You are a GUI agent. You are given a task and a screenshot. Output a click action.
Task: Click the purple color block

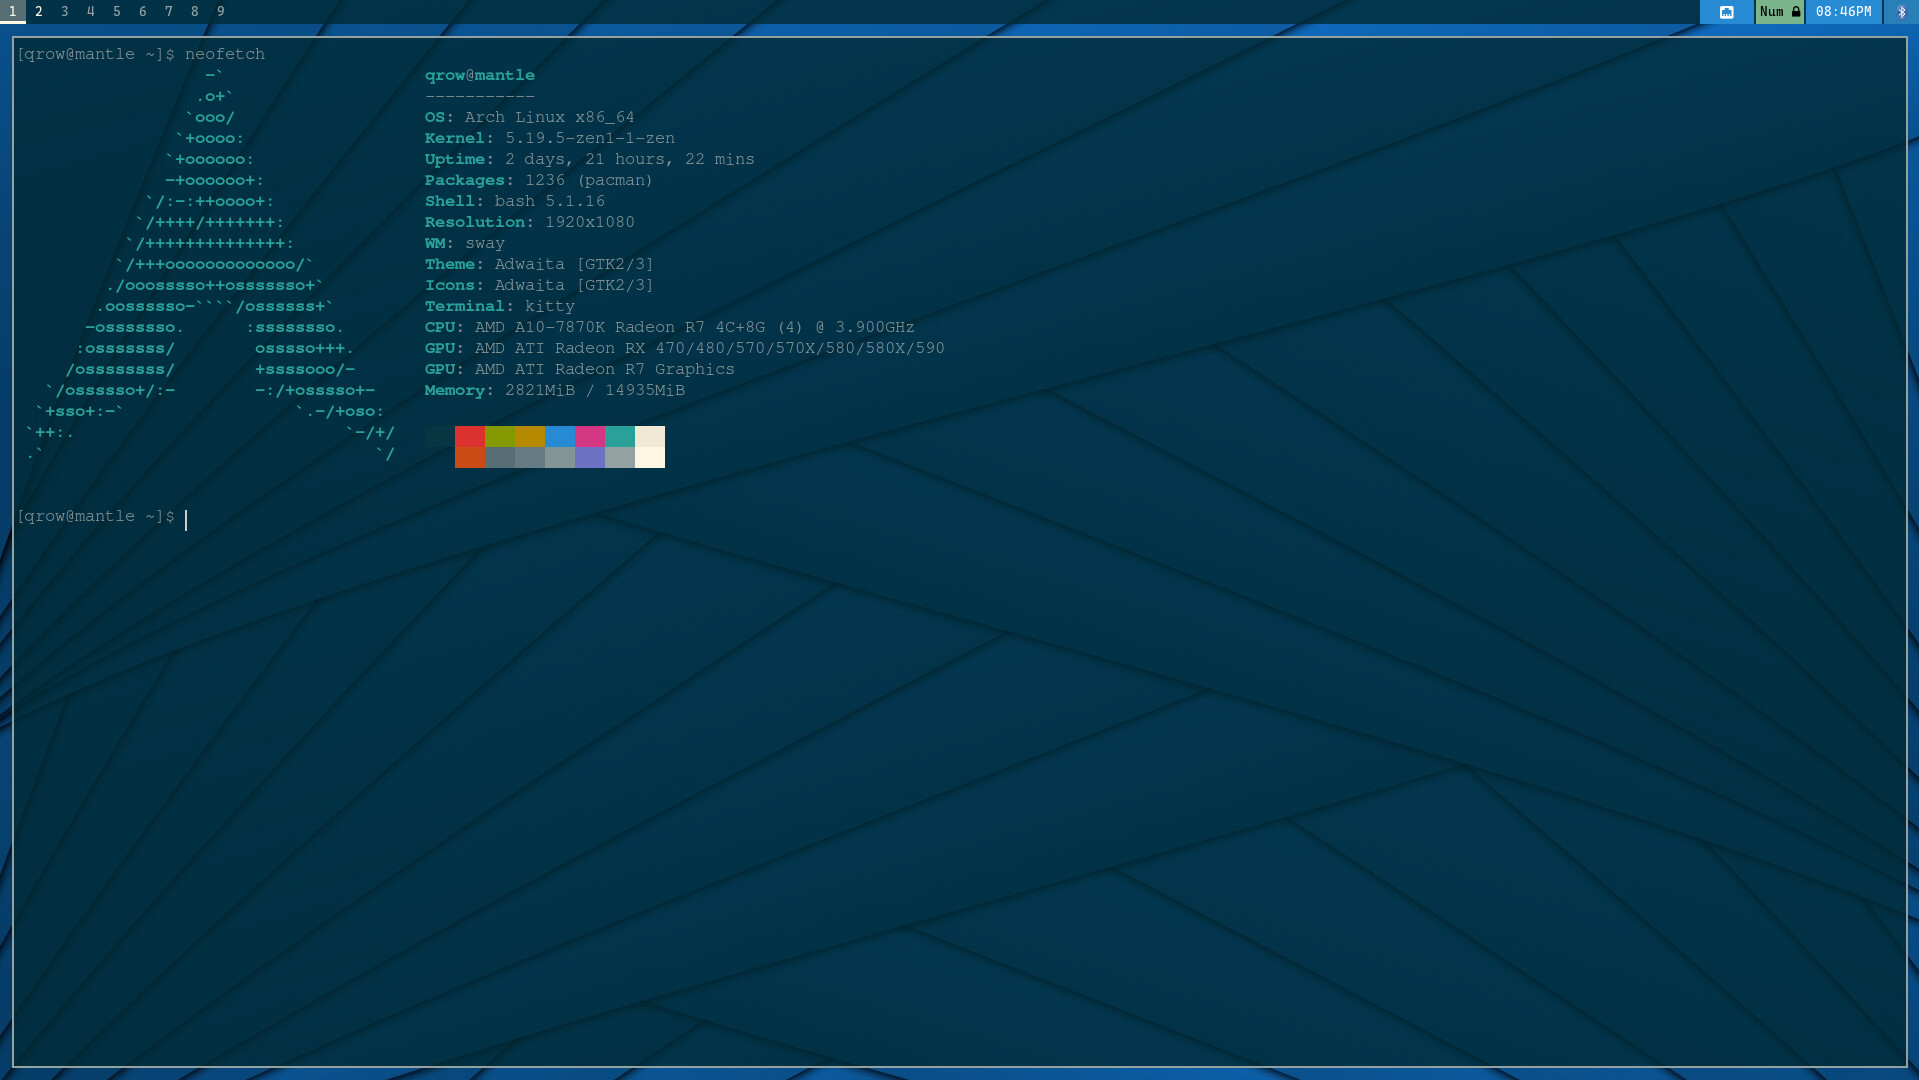click(x=590, y=457)
